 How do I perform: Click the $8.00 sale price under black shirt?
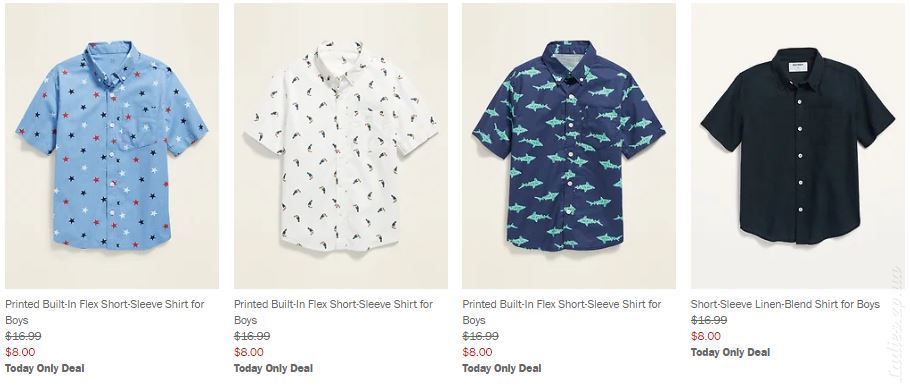click(706, 336)
